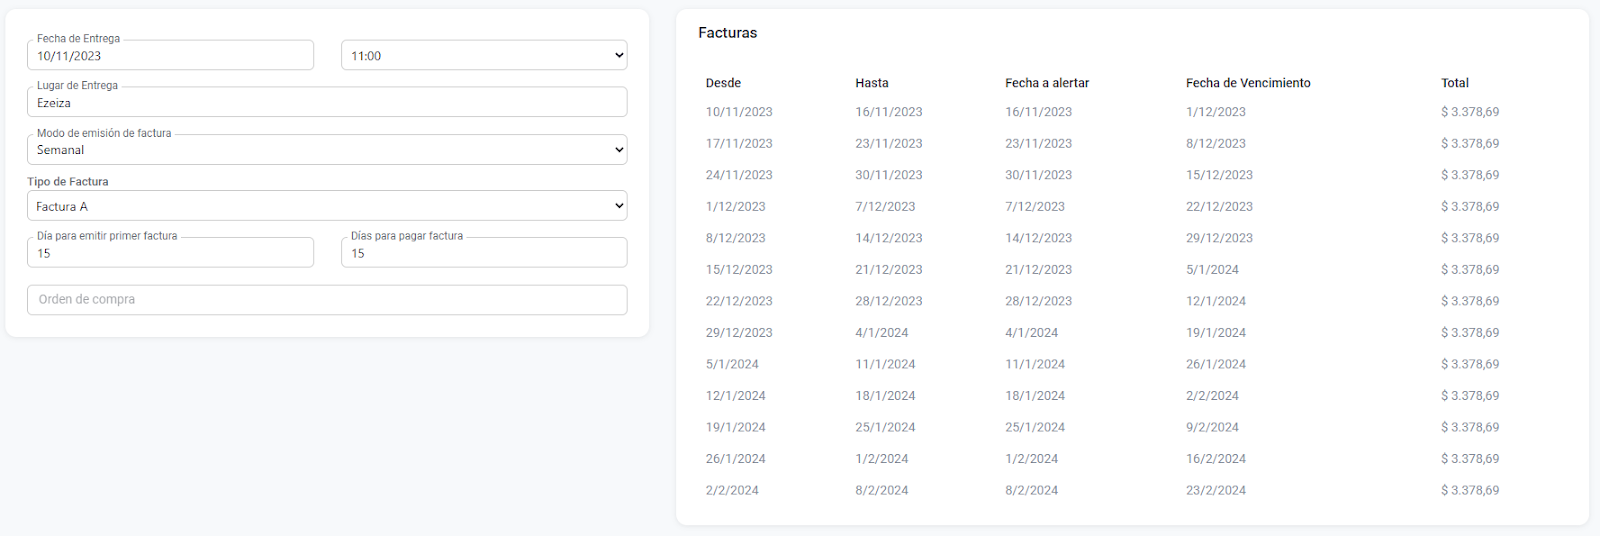Focus the Día para emitir primer factura field
The image size is (1600, 536).
(170, 253)
